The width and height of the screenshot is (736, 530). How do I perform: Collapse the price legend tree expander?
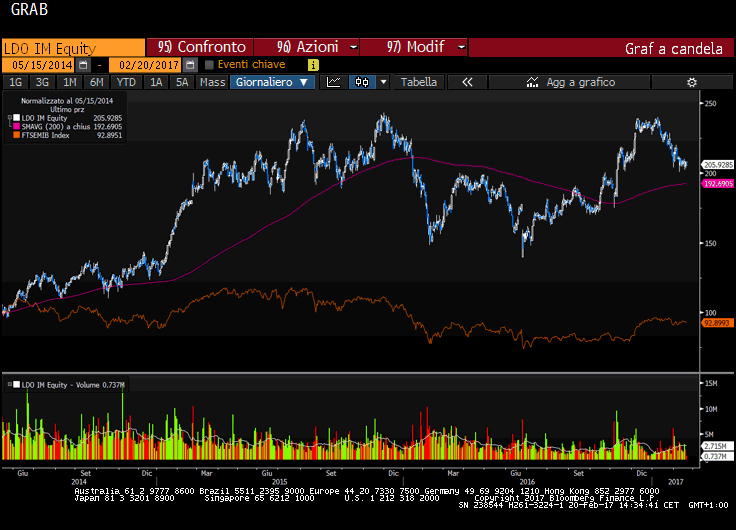pos(9,118)
